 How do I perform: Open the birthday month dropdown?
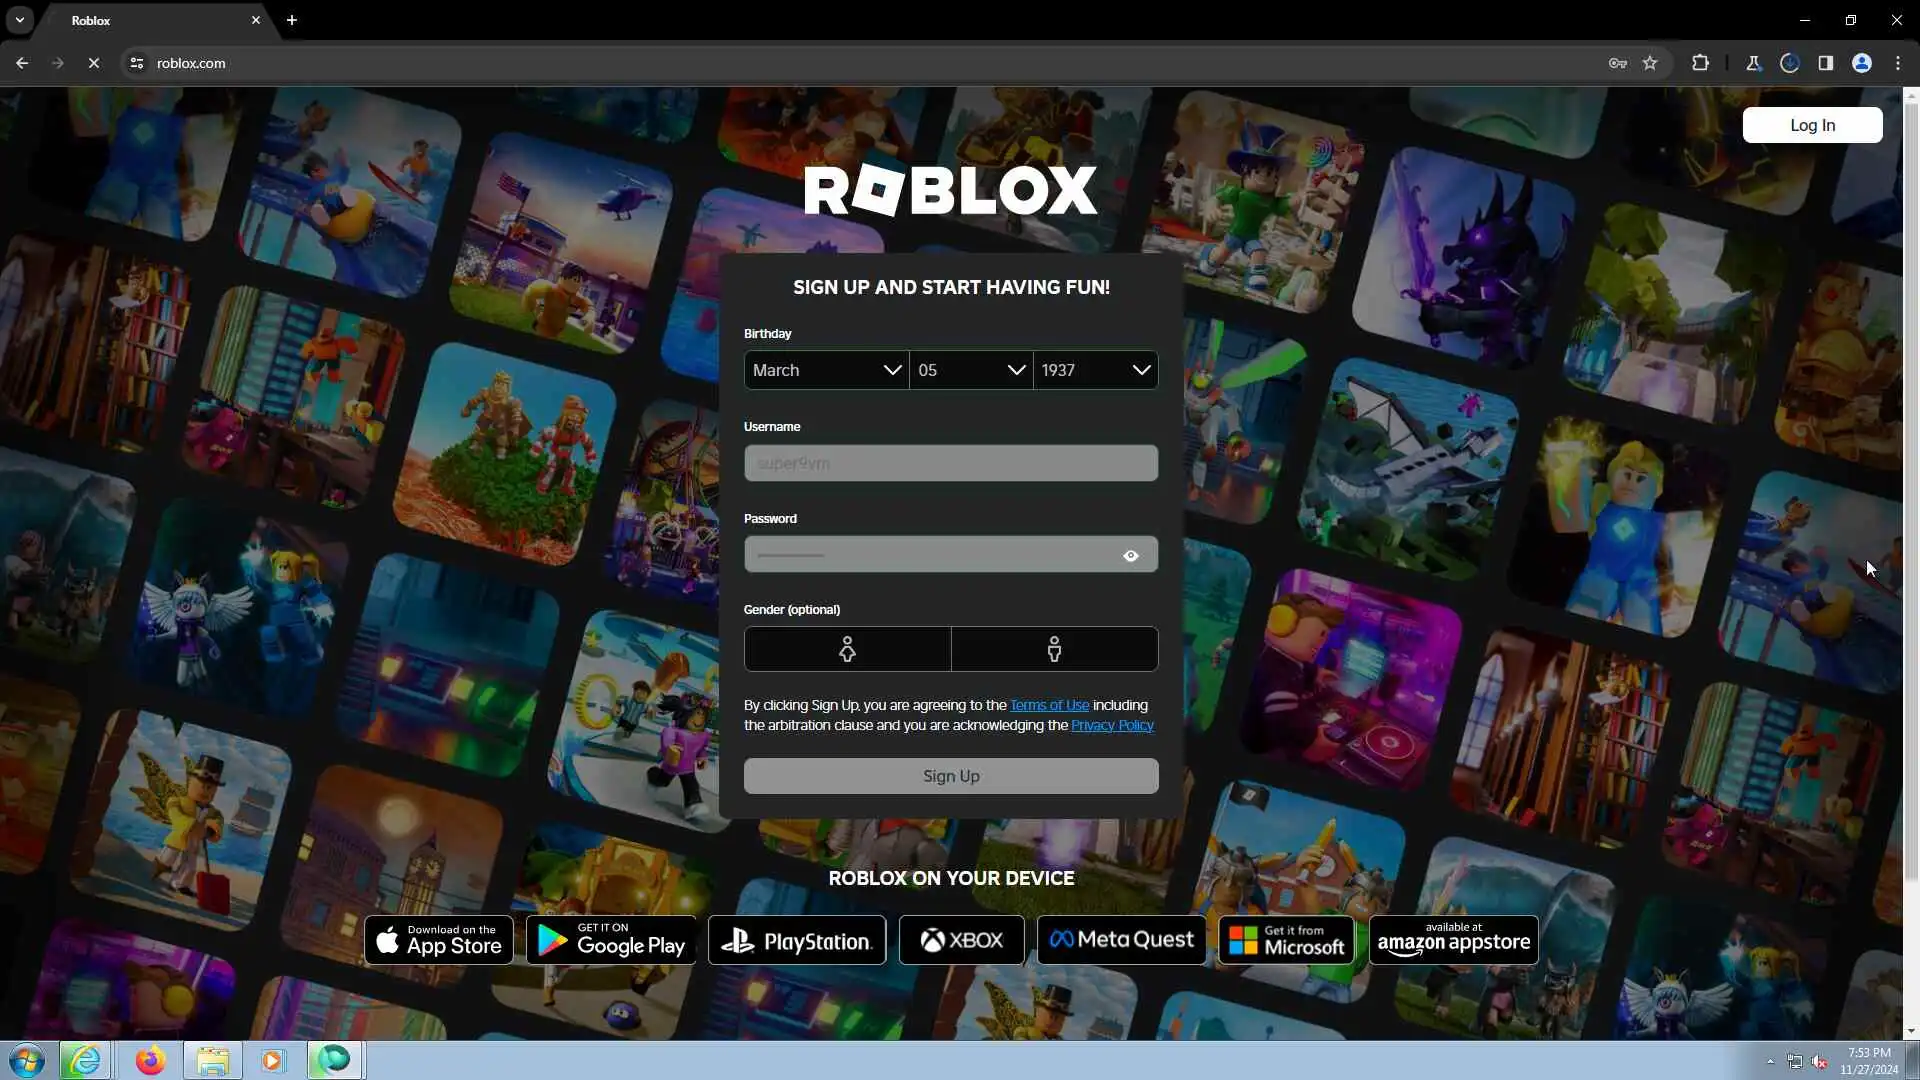pos(826,370)
